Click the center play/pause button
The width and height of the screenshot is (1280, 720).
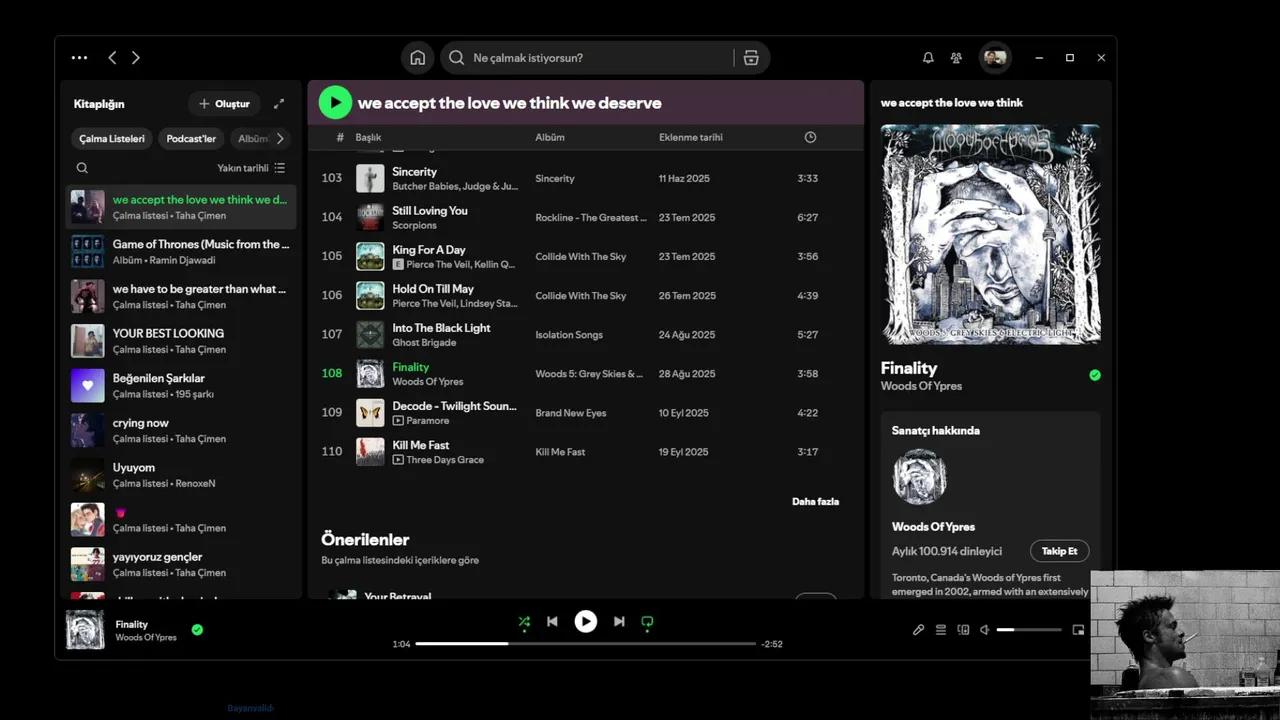(586, 621)
